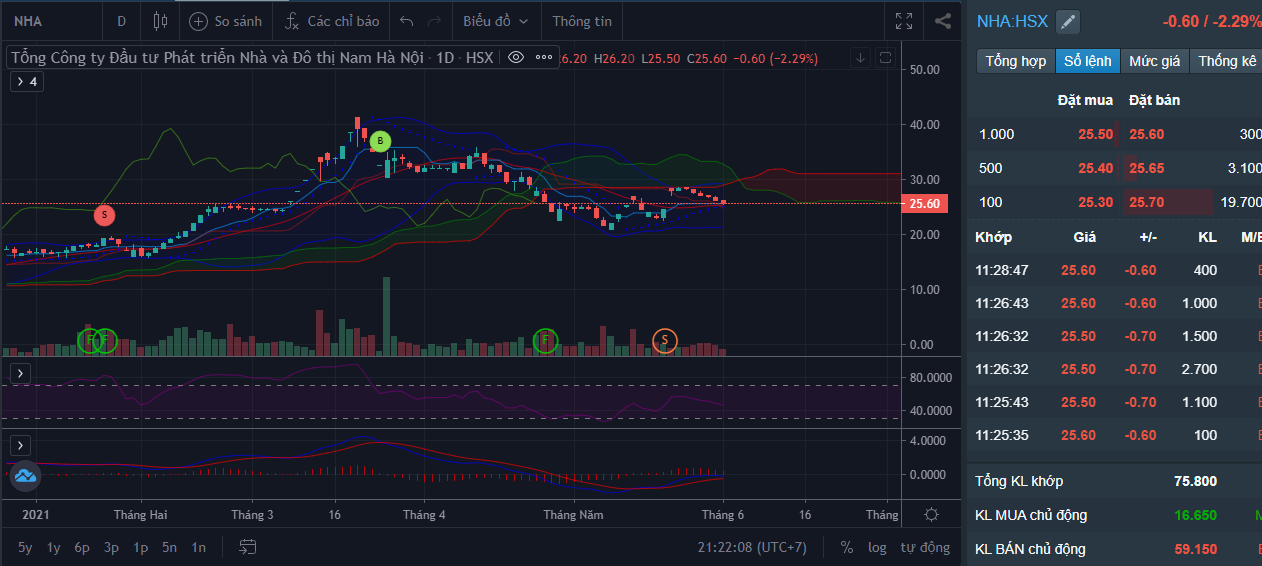Toggle the legend visibility eye icon

(516, 57)
